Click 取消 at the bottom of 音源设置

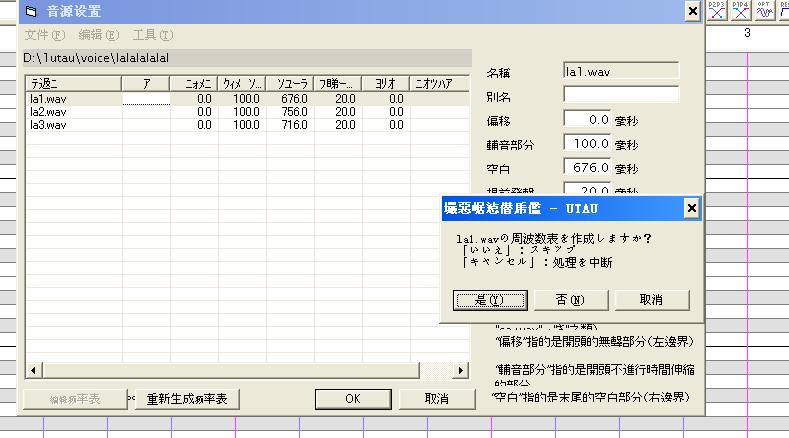pos(437,399)
